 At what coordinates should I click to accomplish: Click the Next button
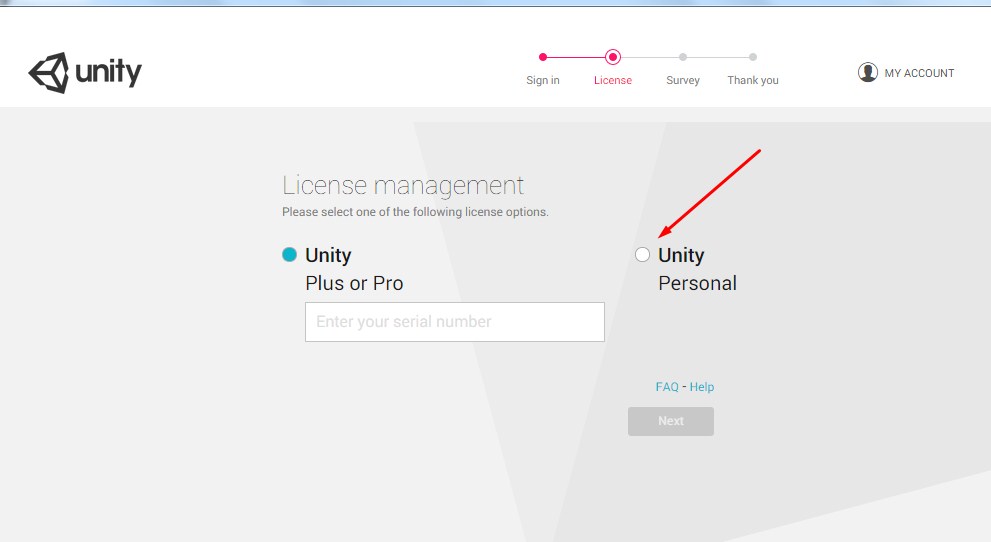[x=671, y=421]
